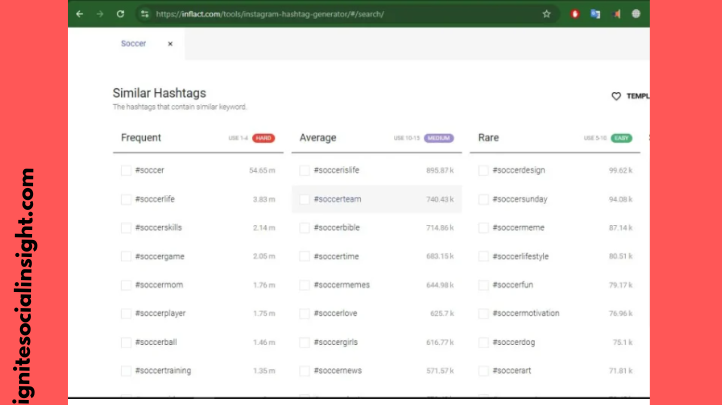Screen dimensions: 722x405
Task: Click the heart templates icon
Action: [616, 96]
